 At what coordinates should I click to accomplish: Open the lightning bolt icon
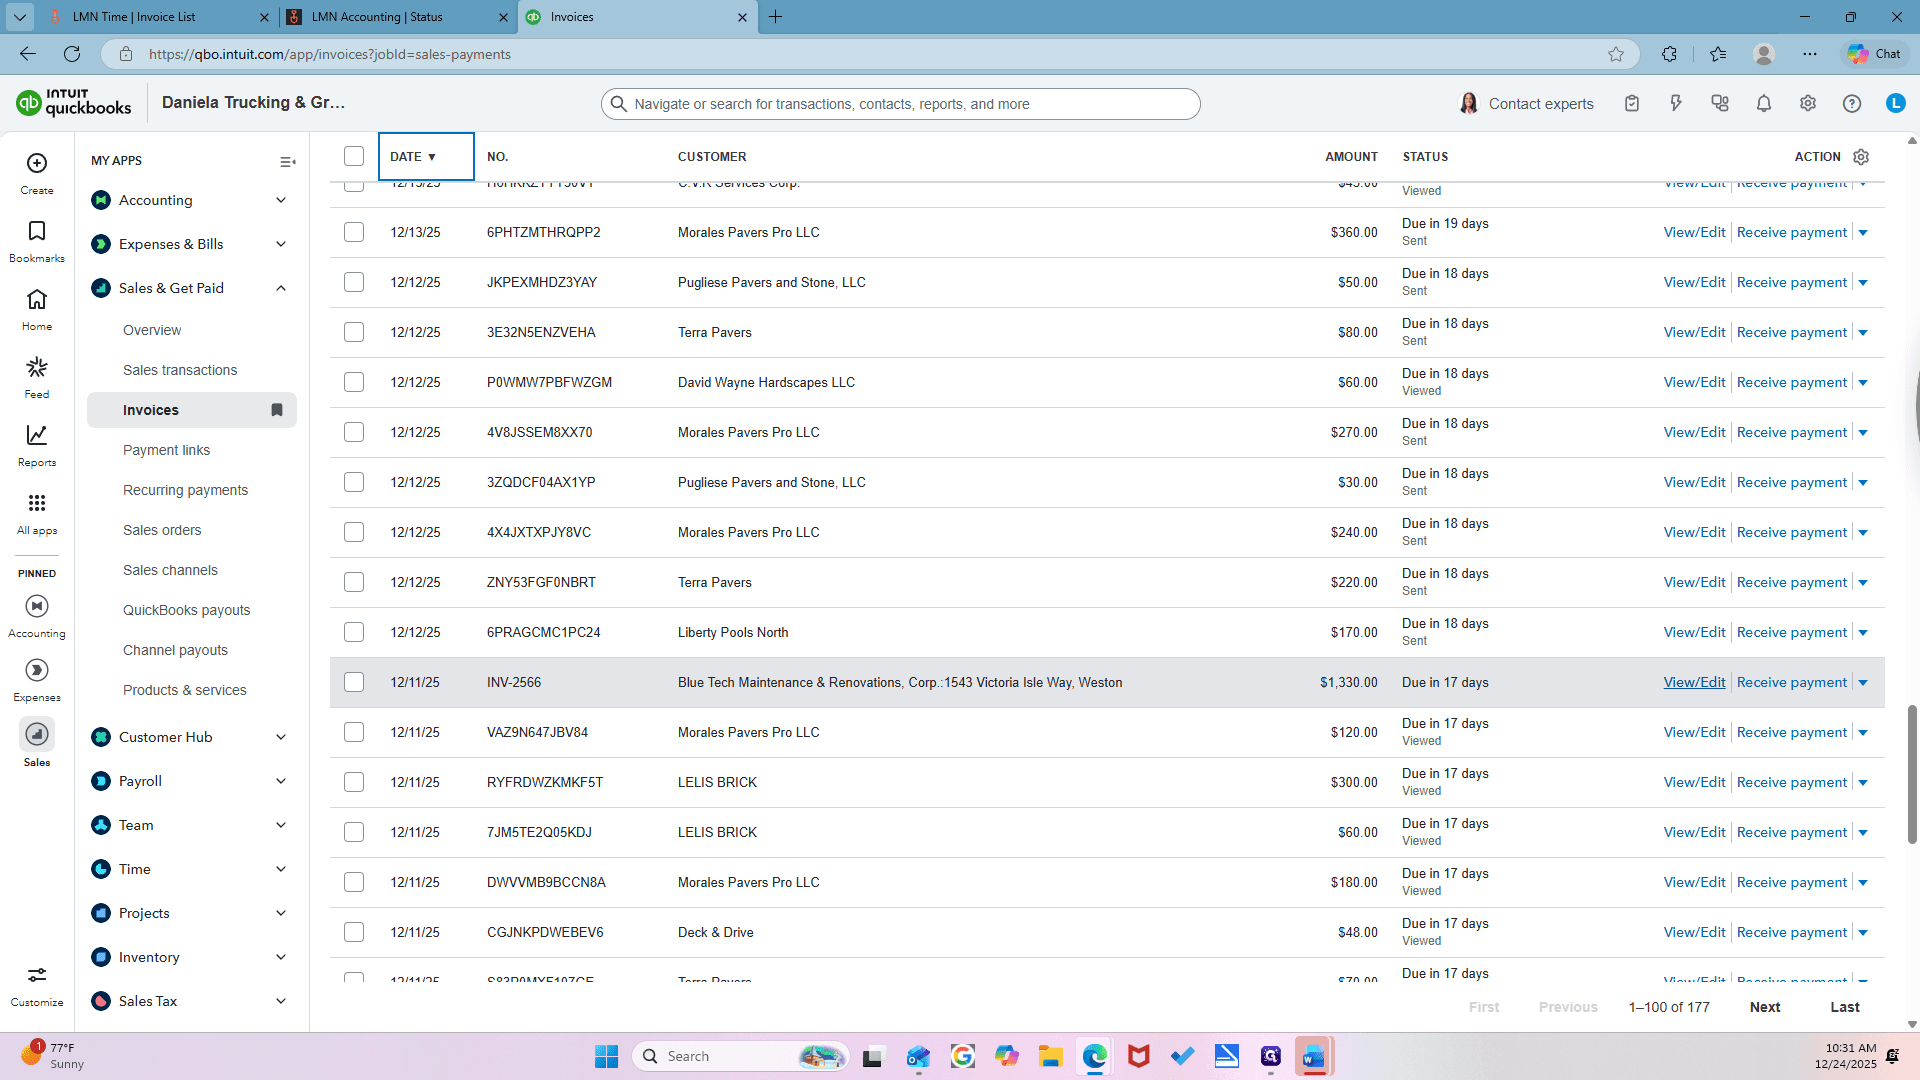[x=1676, y=103]
